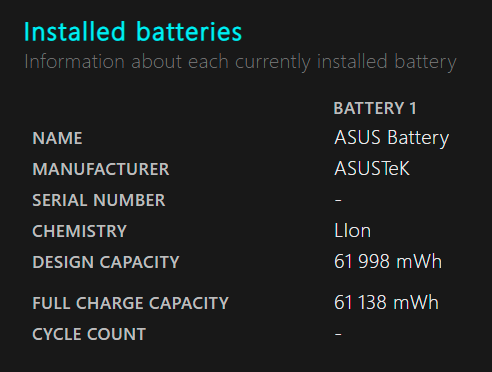This screenshot has width=492, height=372.
Task: Click the NAME row label
Action: [x=57, y=138]
